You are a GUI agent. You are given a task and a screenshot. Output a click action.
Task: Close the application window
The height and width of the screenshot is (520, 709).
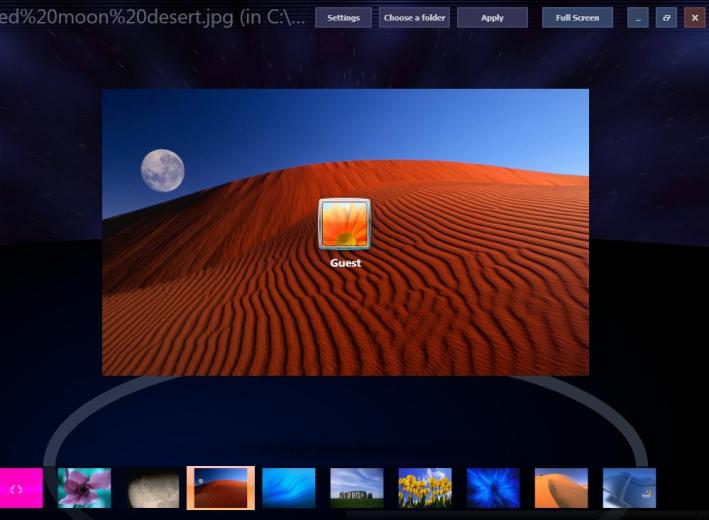coord(695,18)
